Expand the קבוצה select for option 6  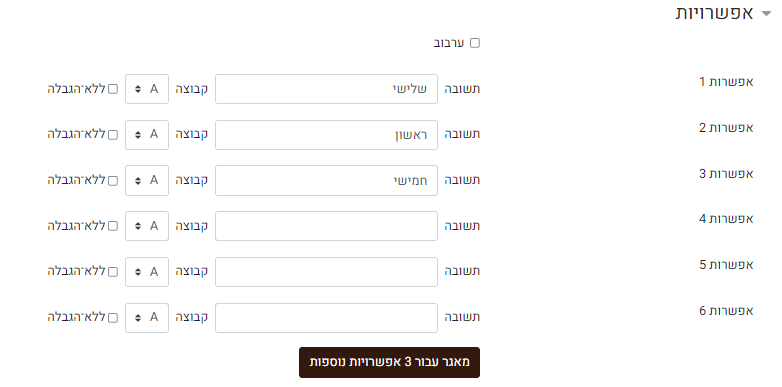[147, 318]
